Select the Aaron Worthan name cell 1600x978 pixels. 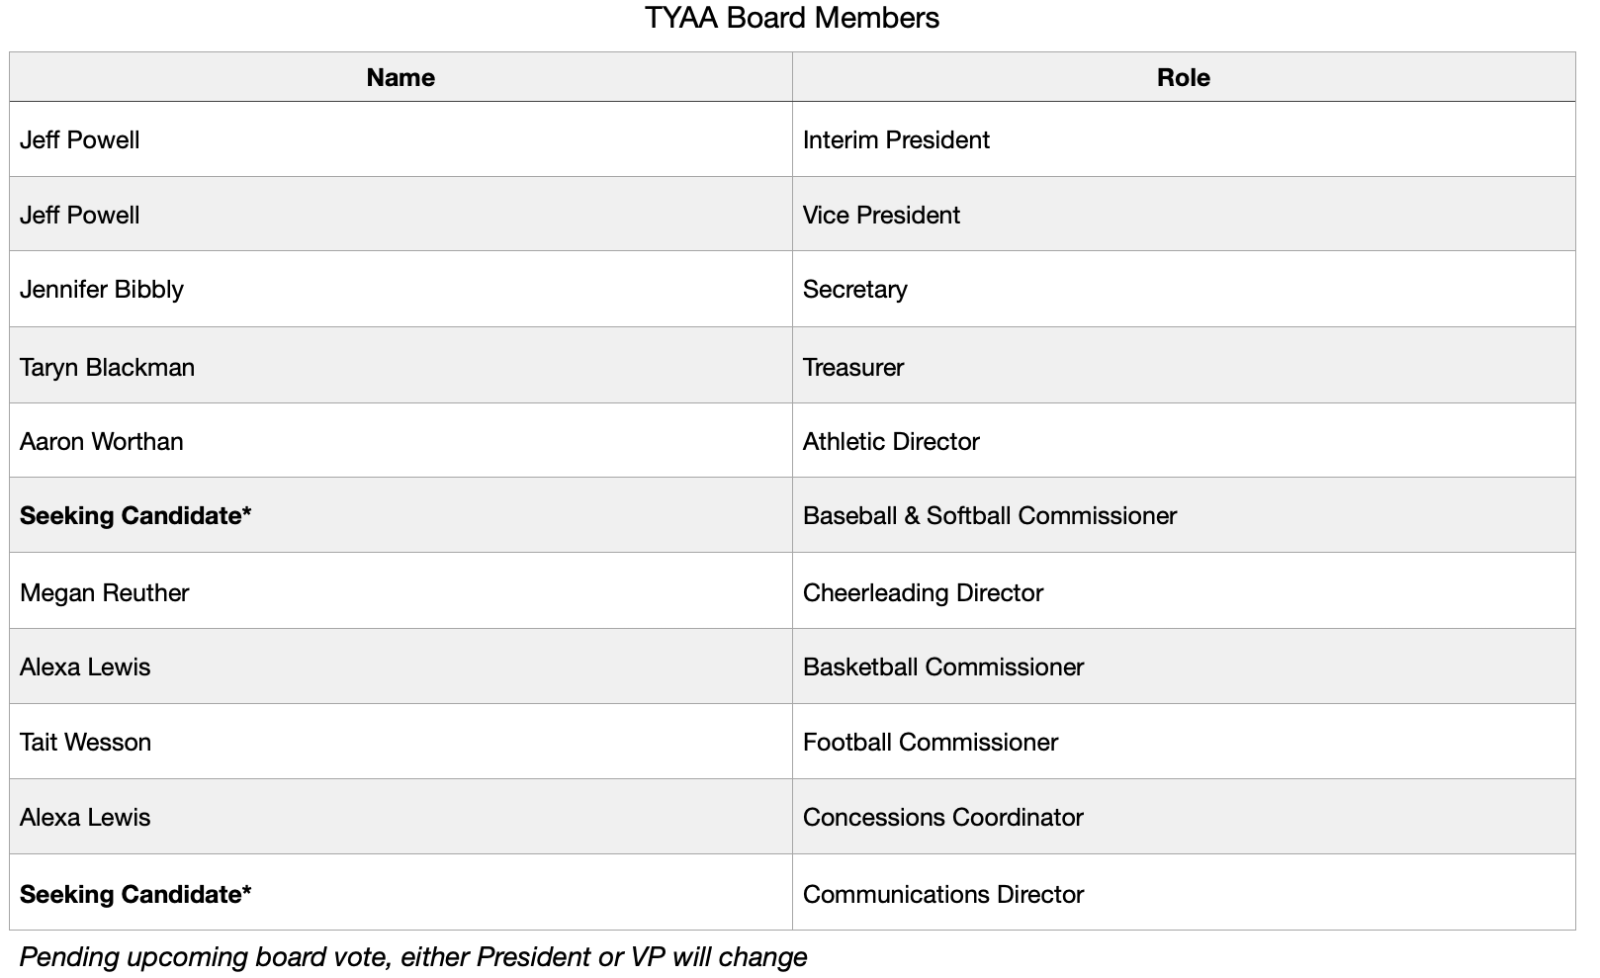101,441
